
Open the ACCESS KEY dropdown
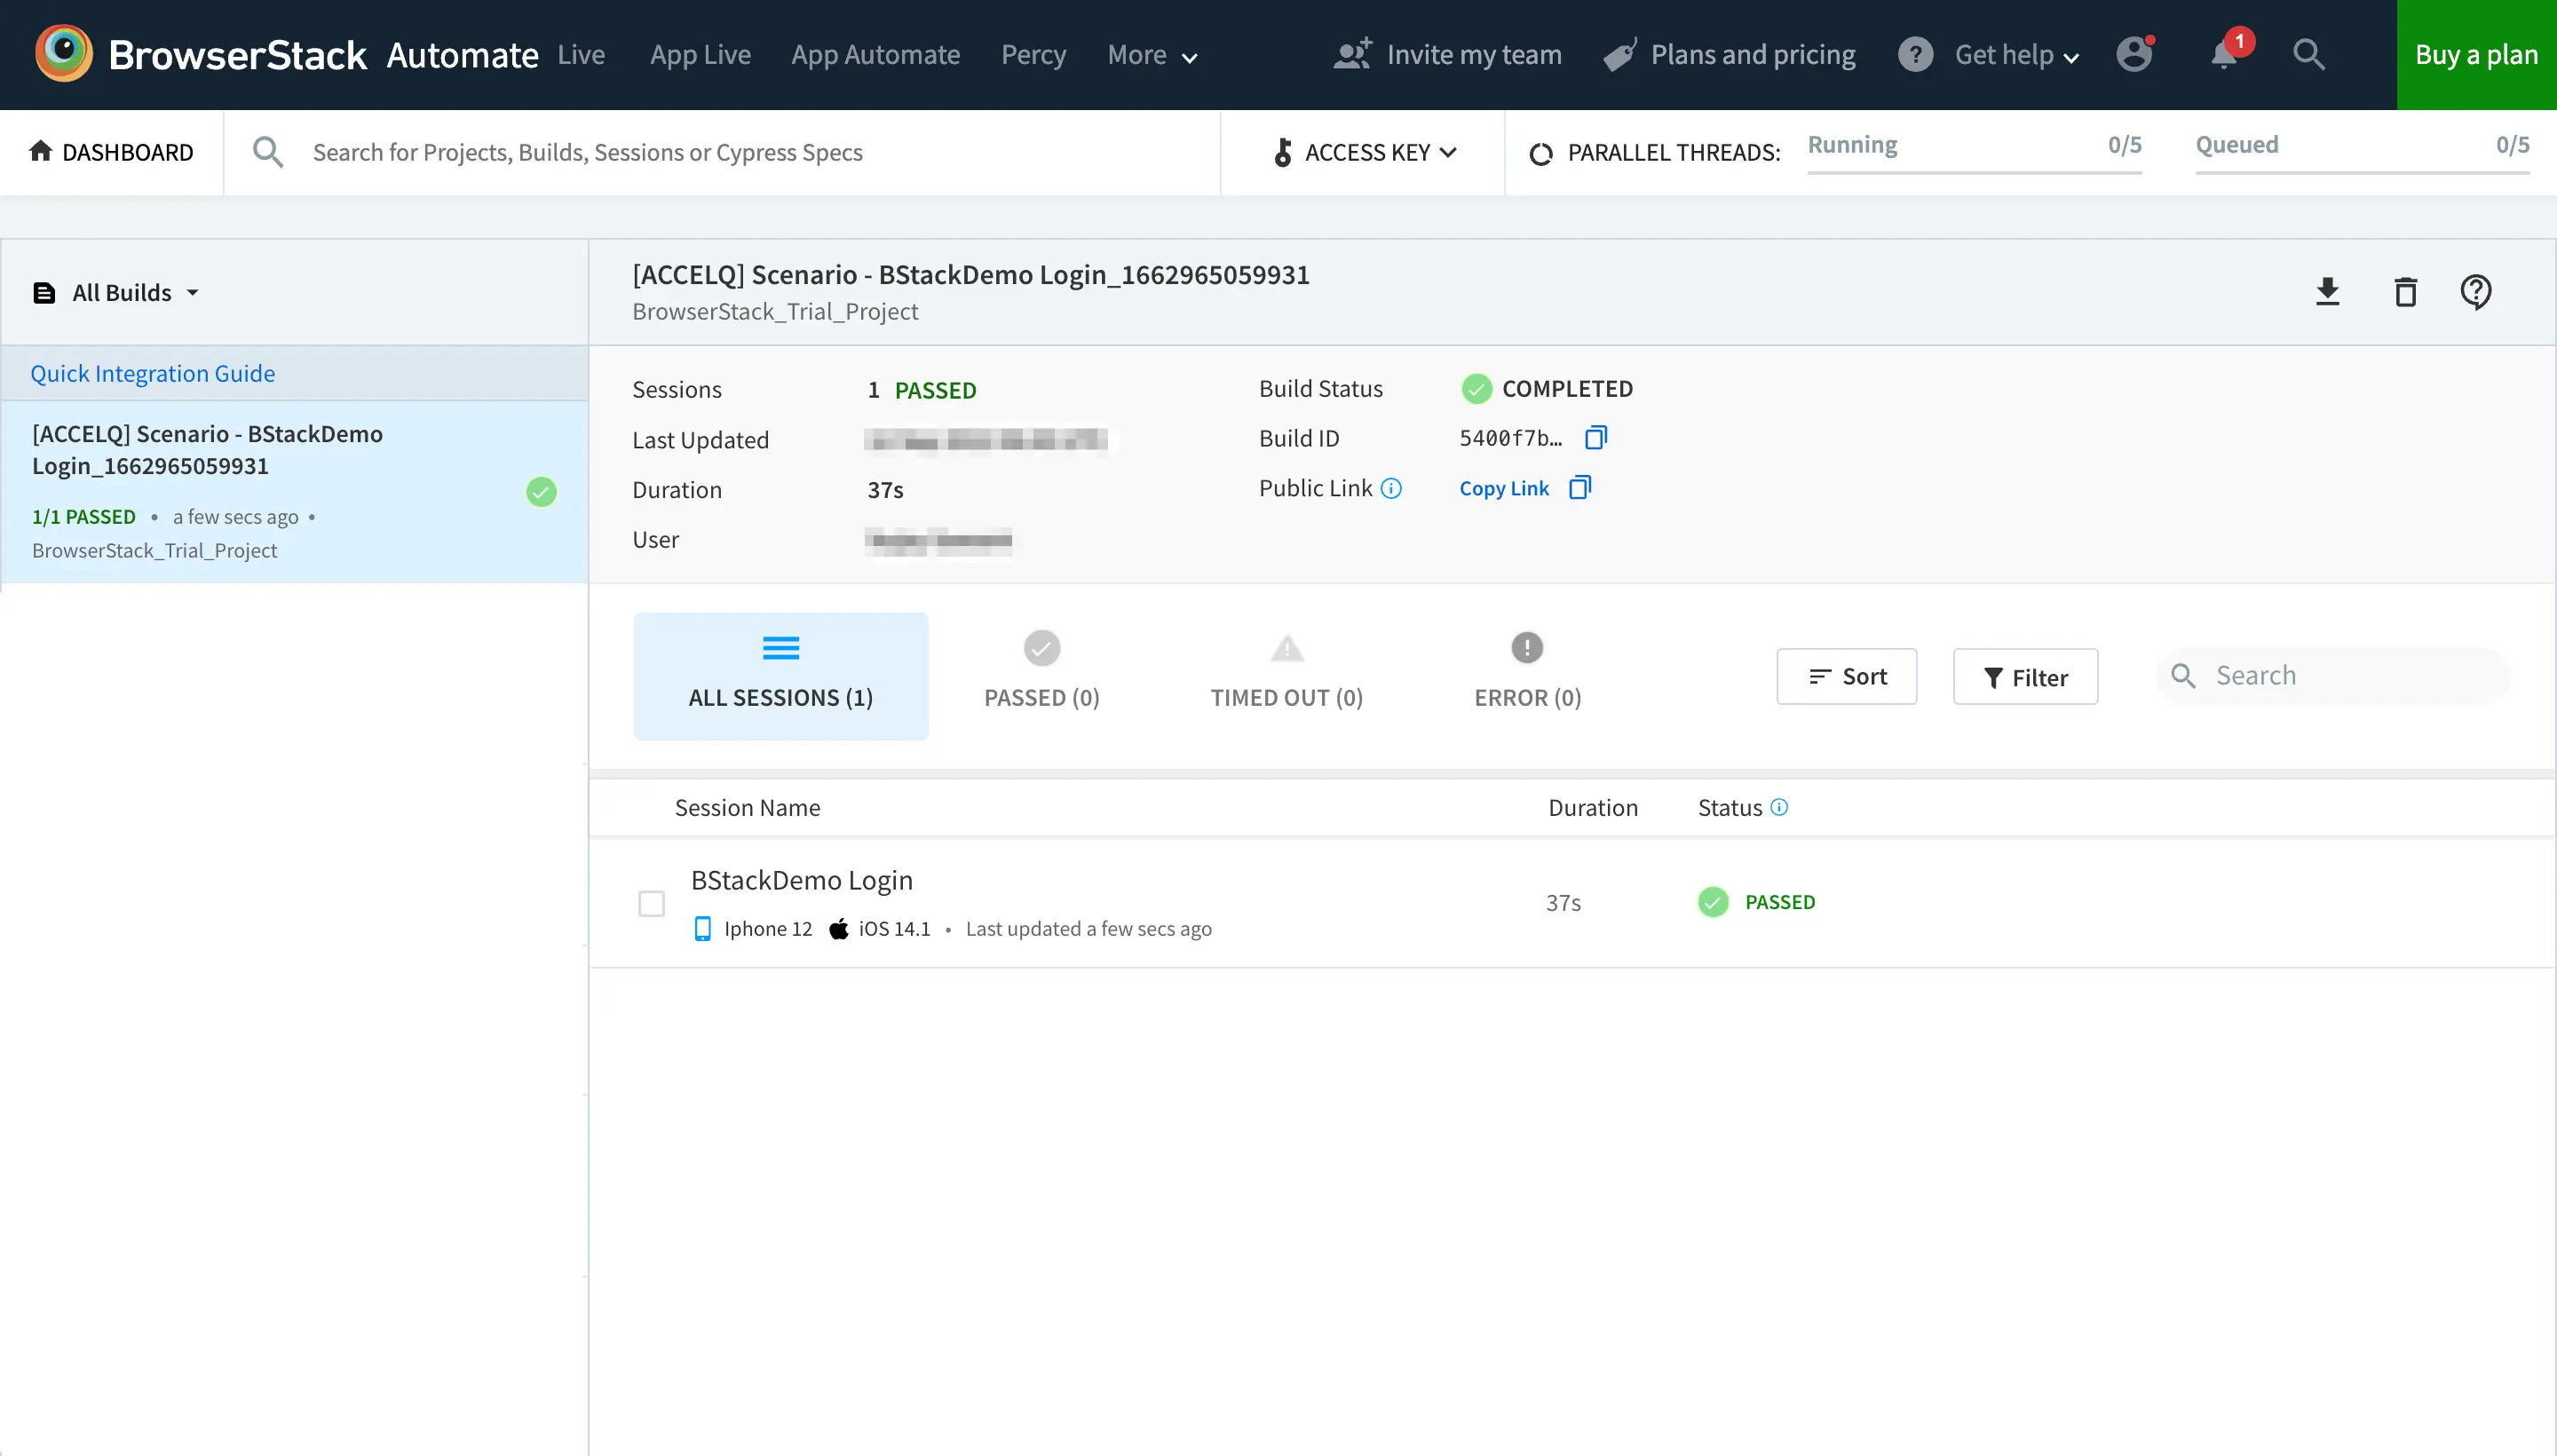[1365, 152]
